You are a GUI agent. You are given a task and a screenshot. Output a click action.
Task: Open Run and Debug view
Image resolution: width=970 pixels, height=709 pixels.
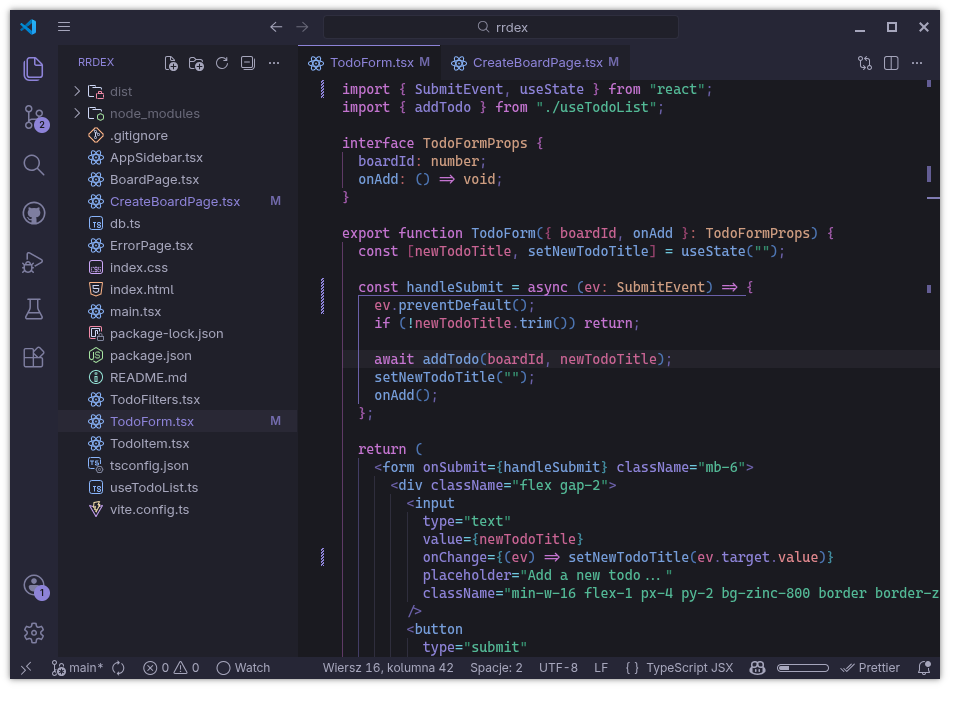[x=33, y=262]
